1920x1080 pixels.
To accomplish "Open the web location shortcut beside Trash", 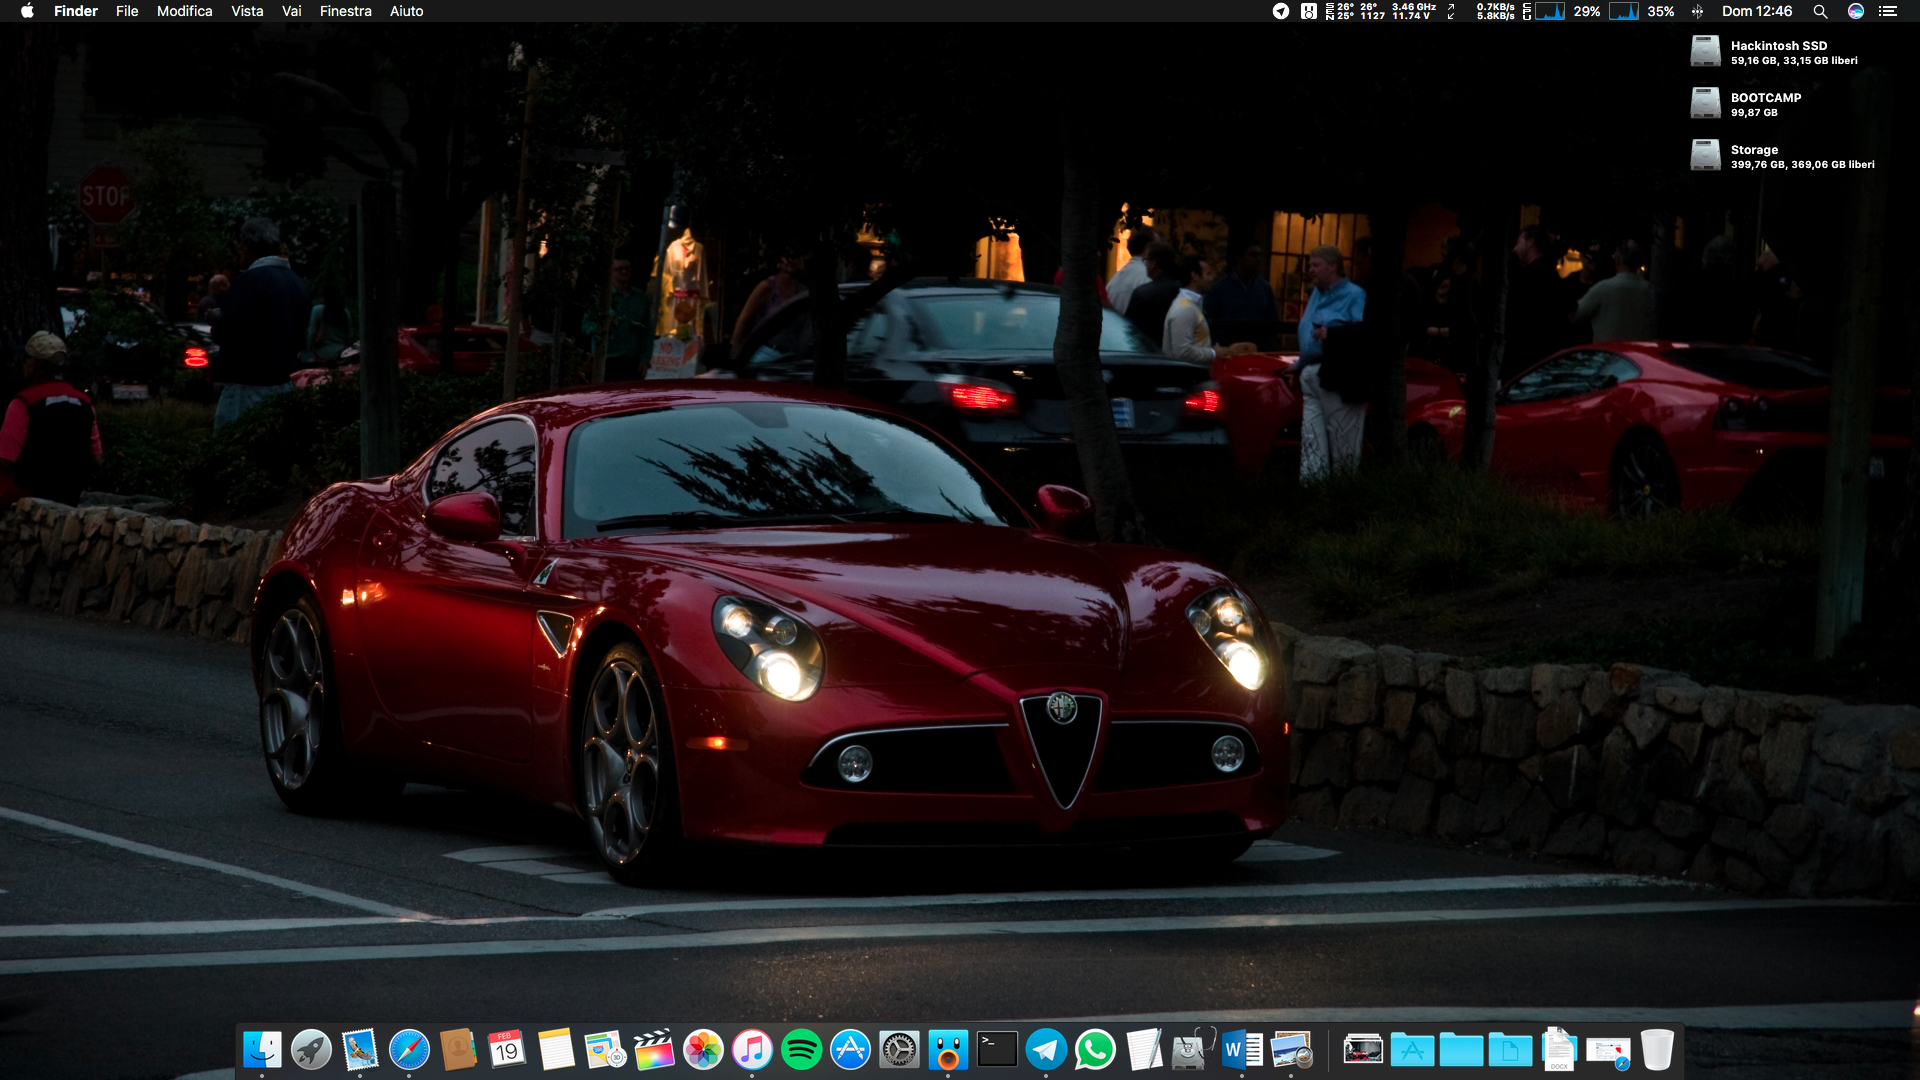I will pyautogui.click(x=1608, y=1052).
